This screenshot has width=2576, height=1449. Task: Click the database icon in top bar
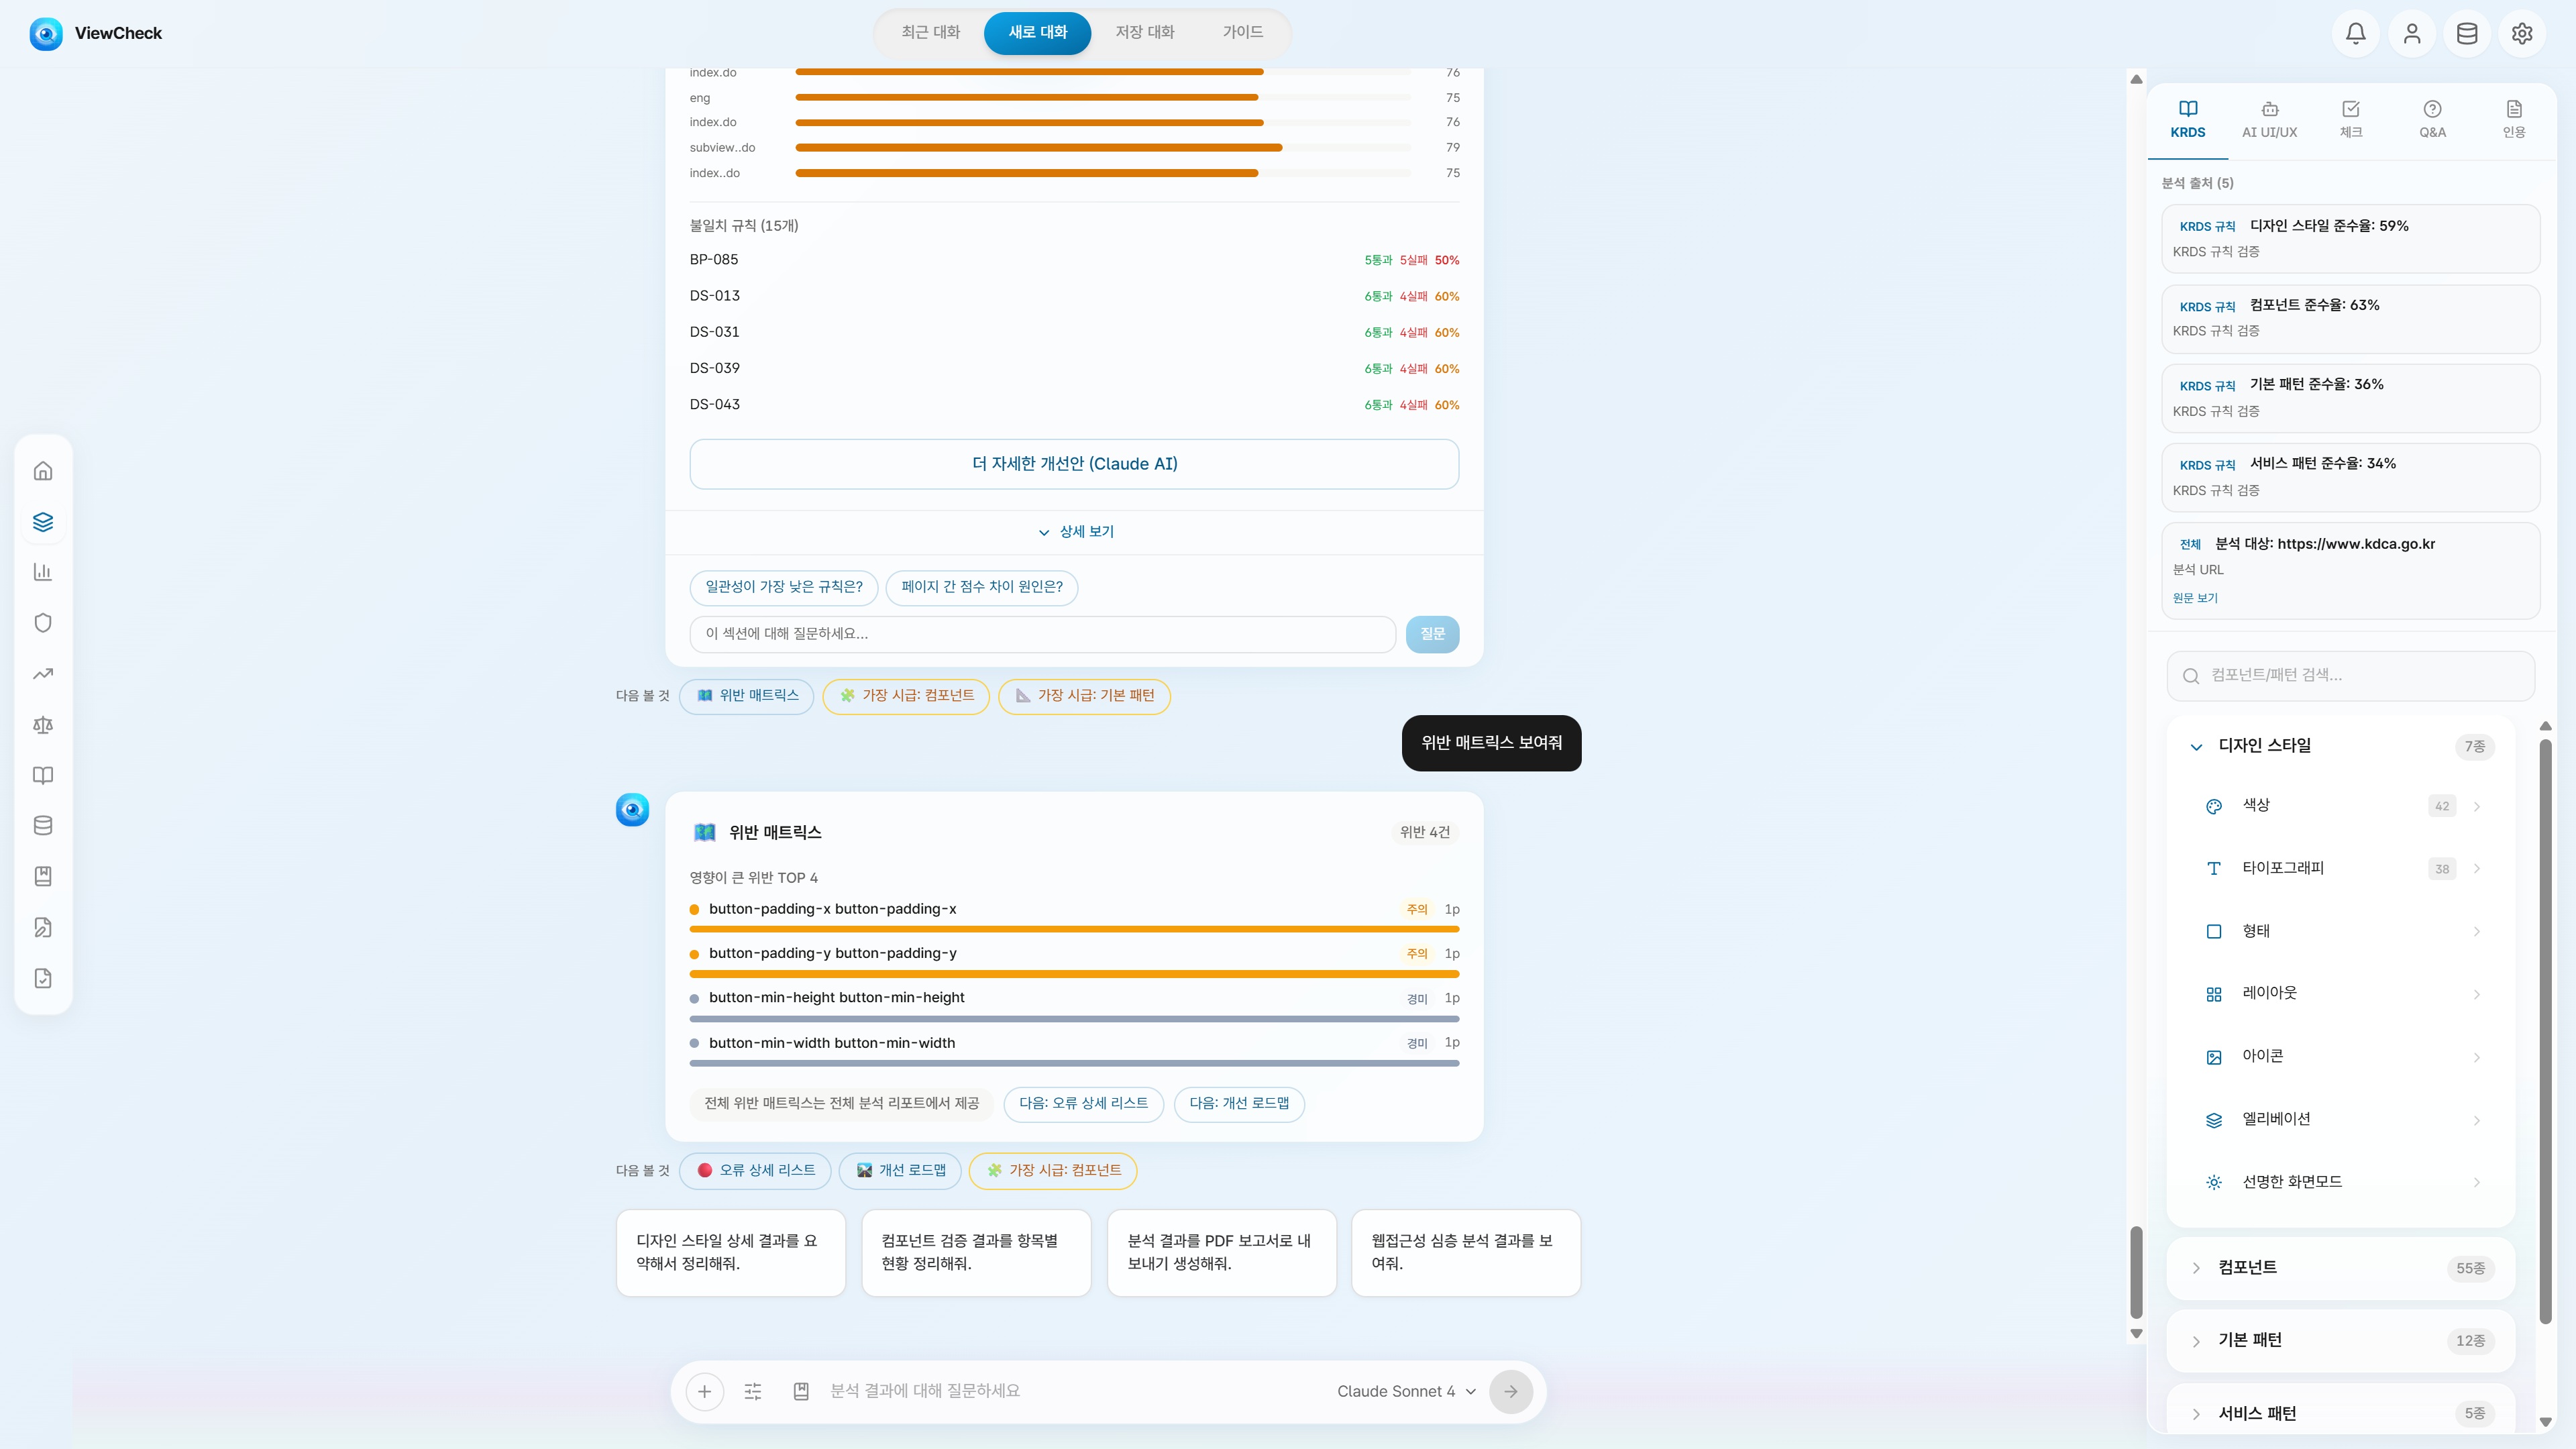(2467, 33)
